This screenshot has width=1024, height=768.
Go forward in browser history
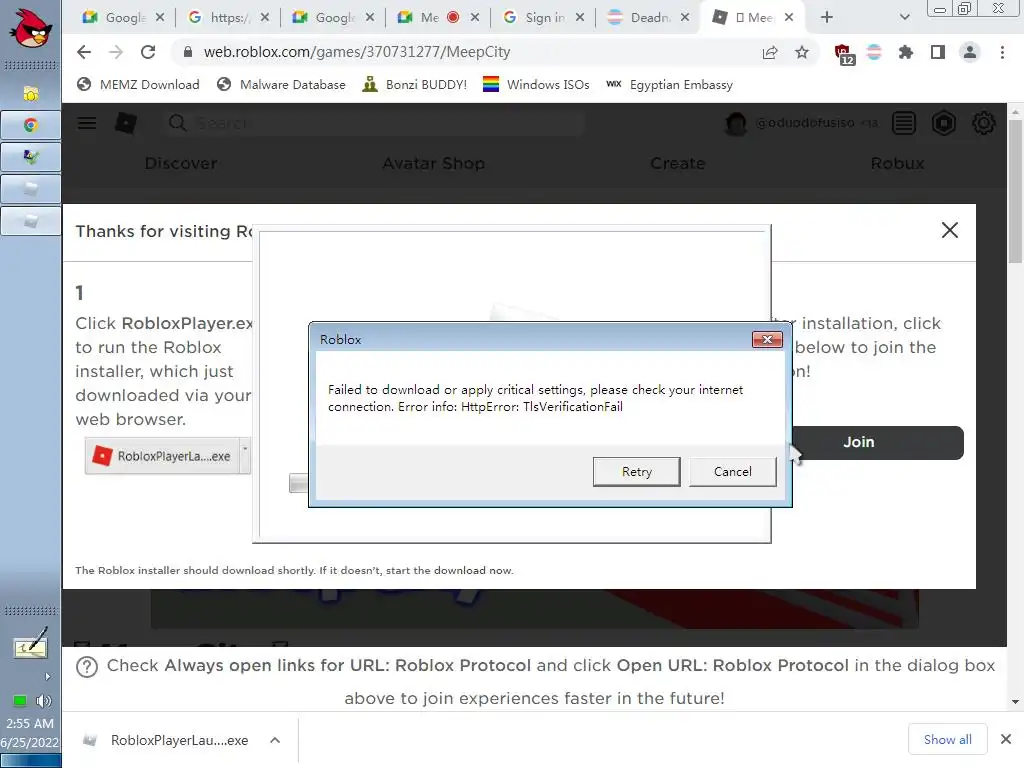[116, 52]
